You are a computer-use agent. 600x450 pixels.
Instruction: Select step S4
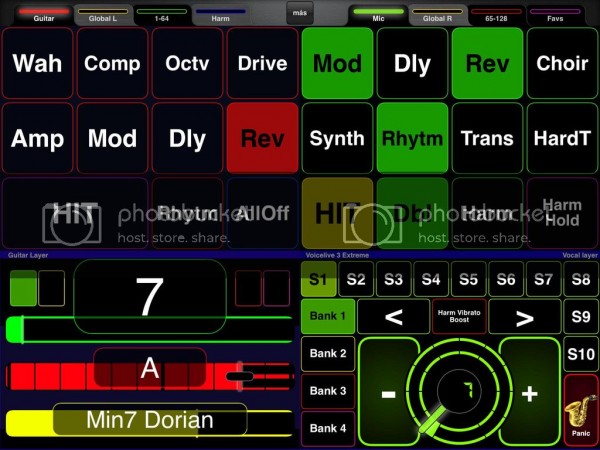(431, 279)
